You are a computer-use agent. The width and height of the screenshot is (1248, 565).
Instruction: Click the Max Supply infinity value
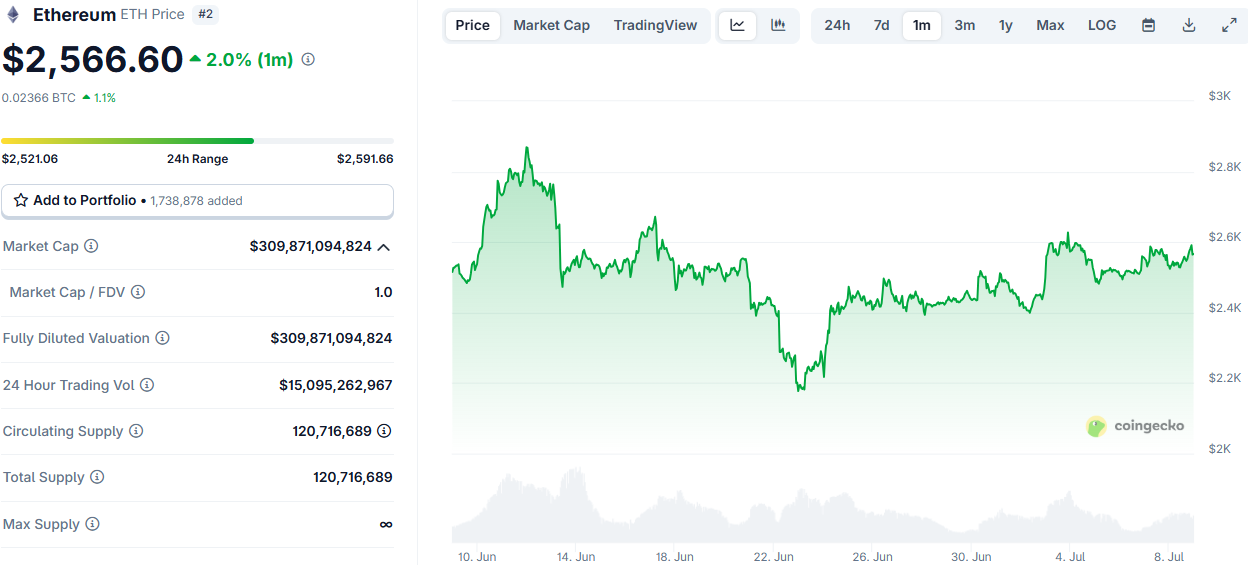coord(386,524)
